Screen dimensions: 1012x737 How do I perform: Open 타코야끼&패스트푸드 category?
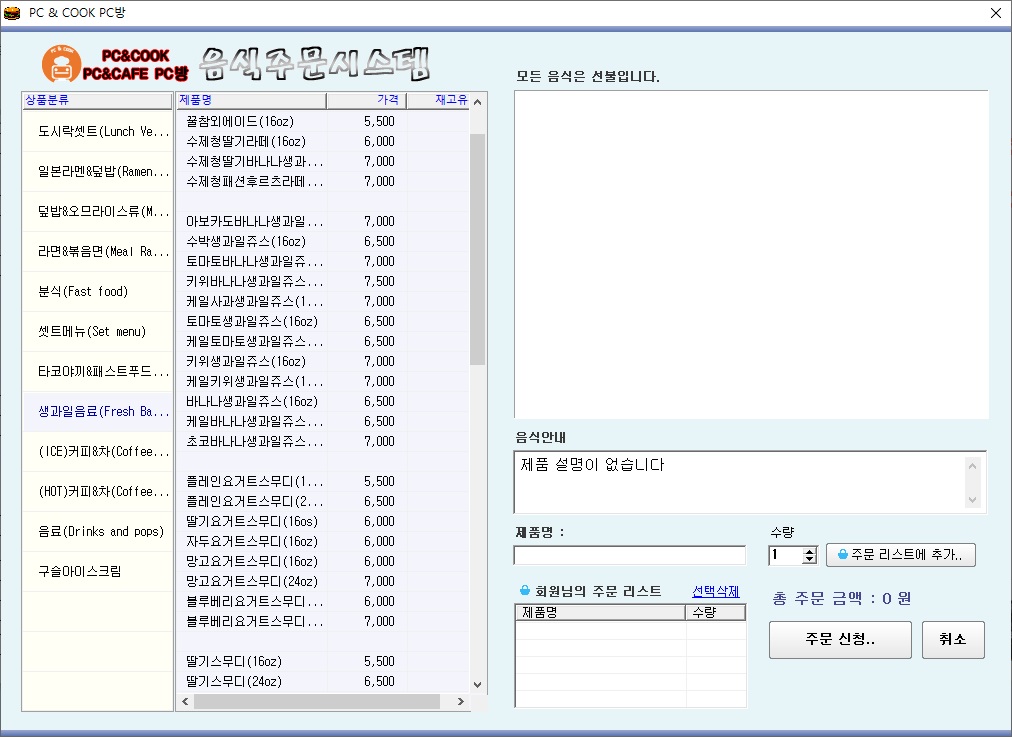point(97,372)
